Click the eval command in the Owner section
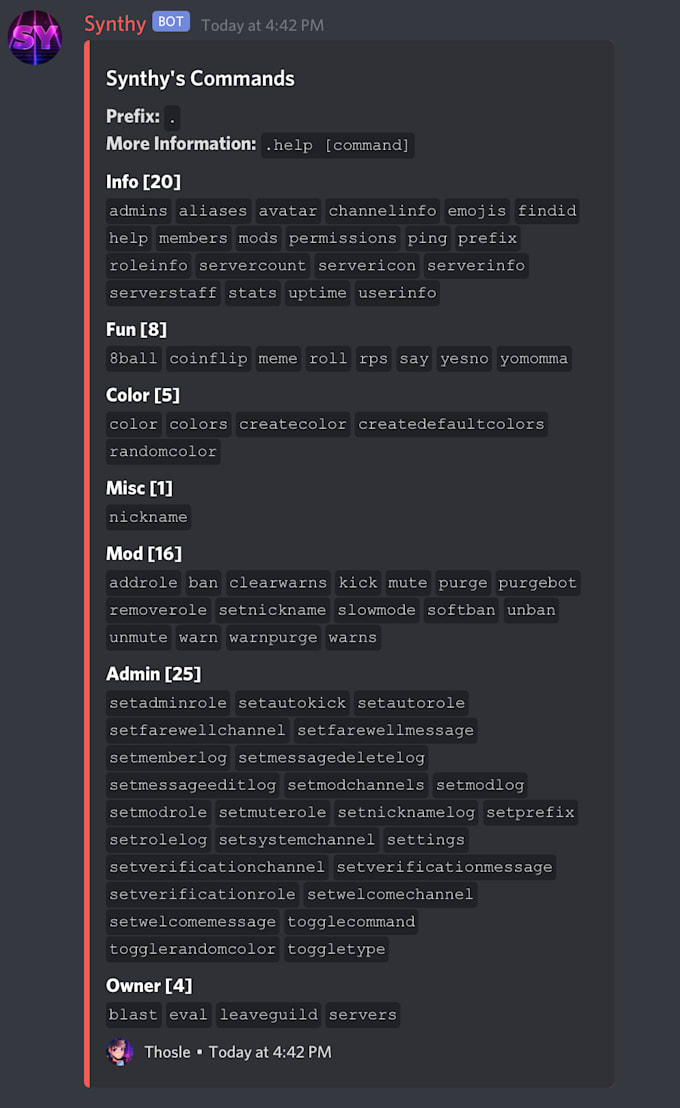The image size is (680, 1108). tap(188, 1014)
